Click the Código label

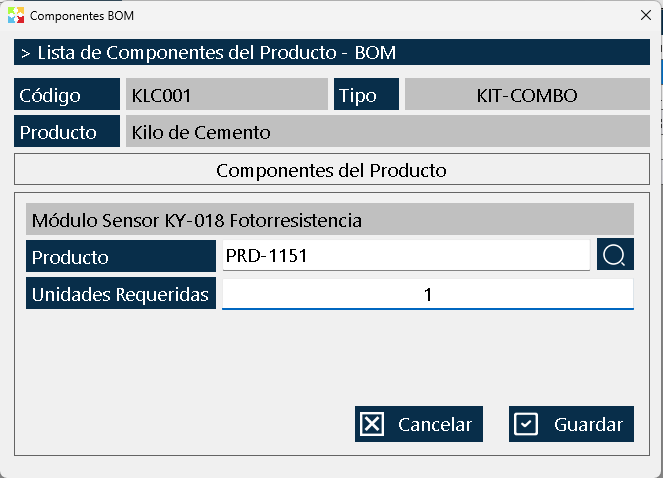coord(67,94)
